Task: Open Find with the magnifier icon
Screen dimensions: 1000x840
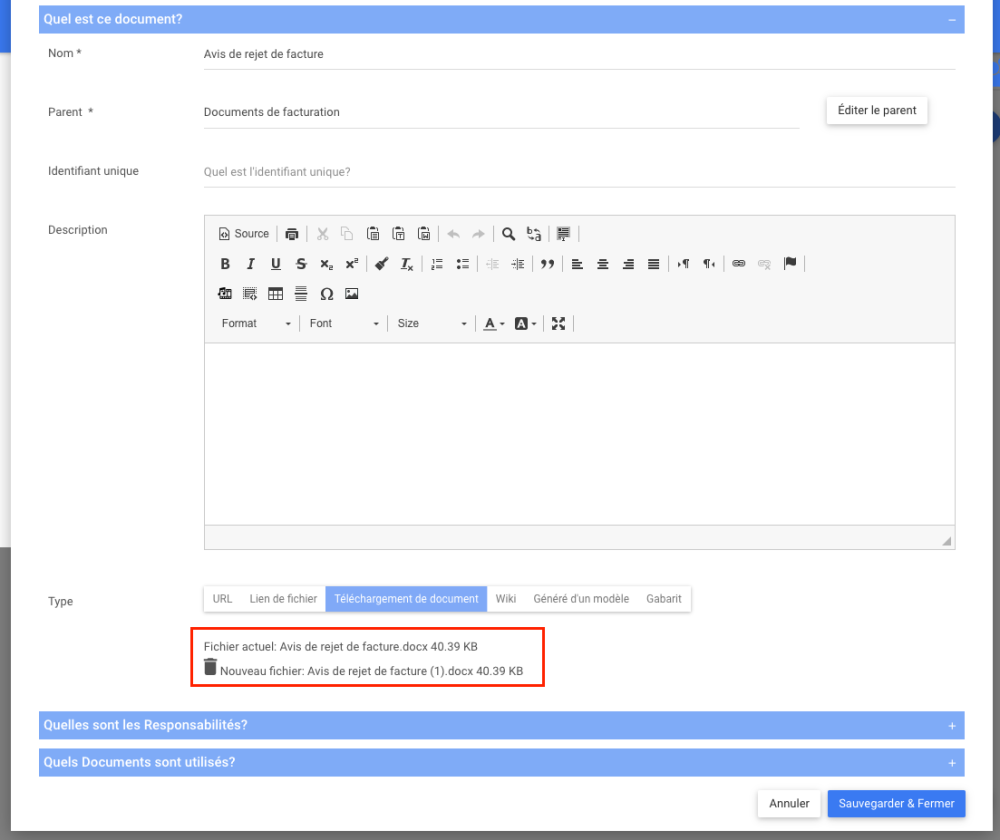Action: click(508, 233)
